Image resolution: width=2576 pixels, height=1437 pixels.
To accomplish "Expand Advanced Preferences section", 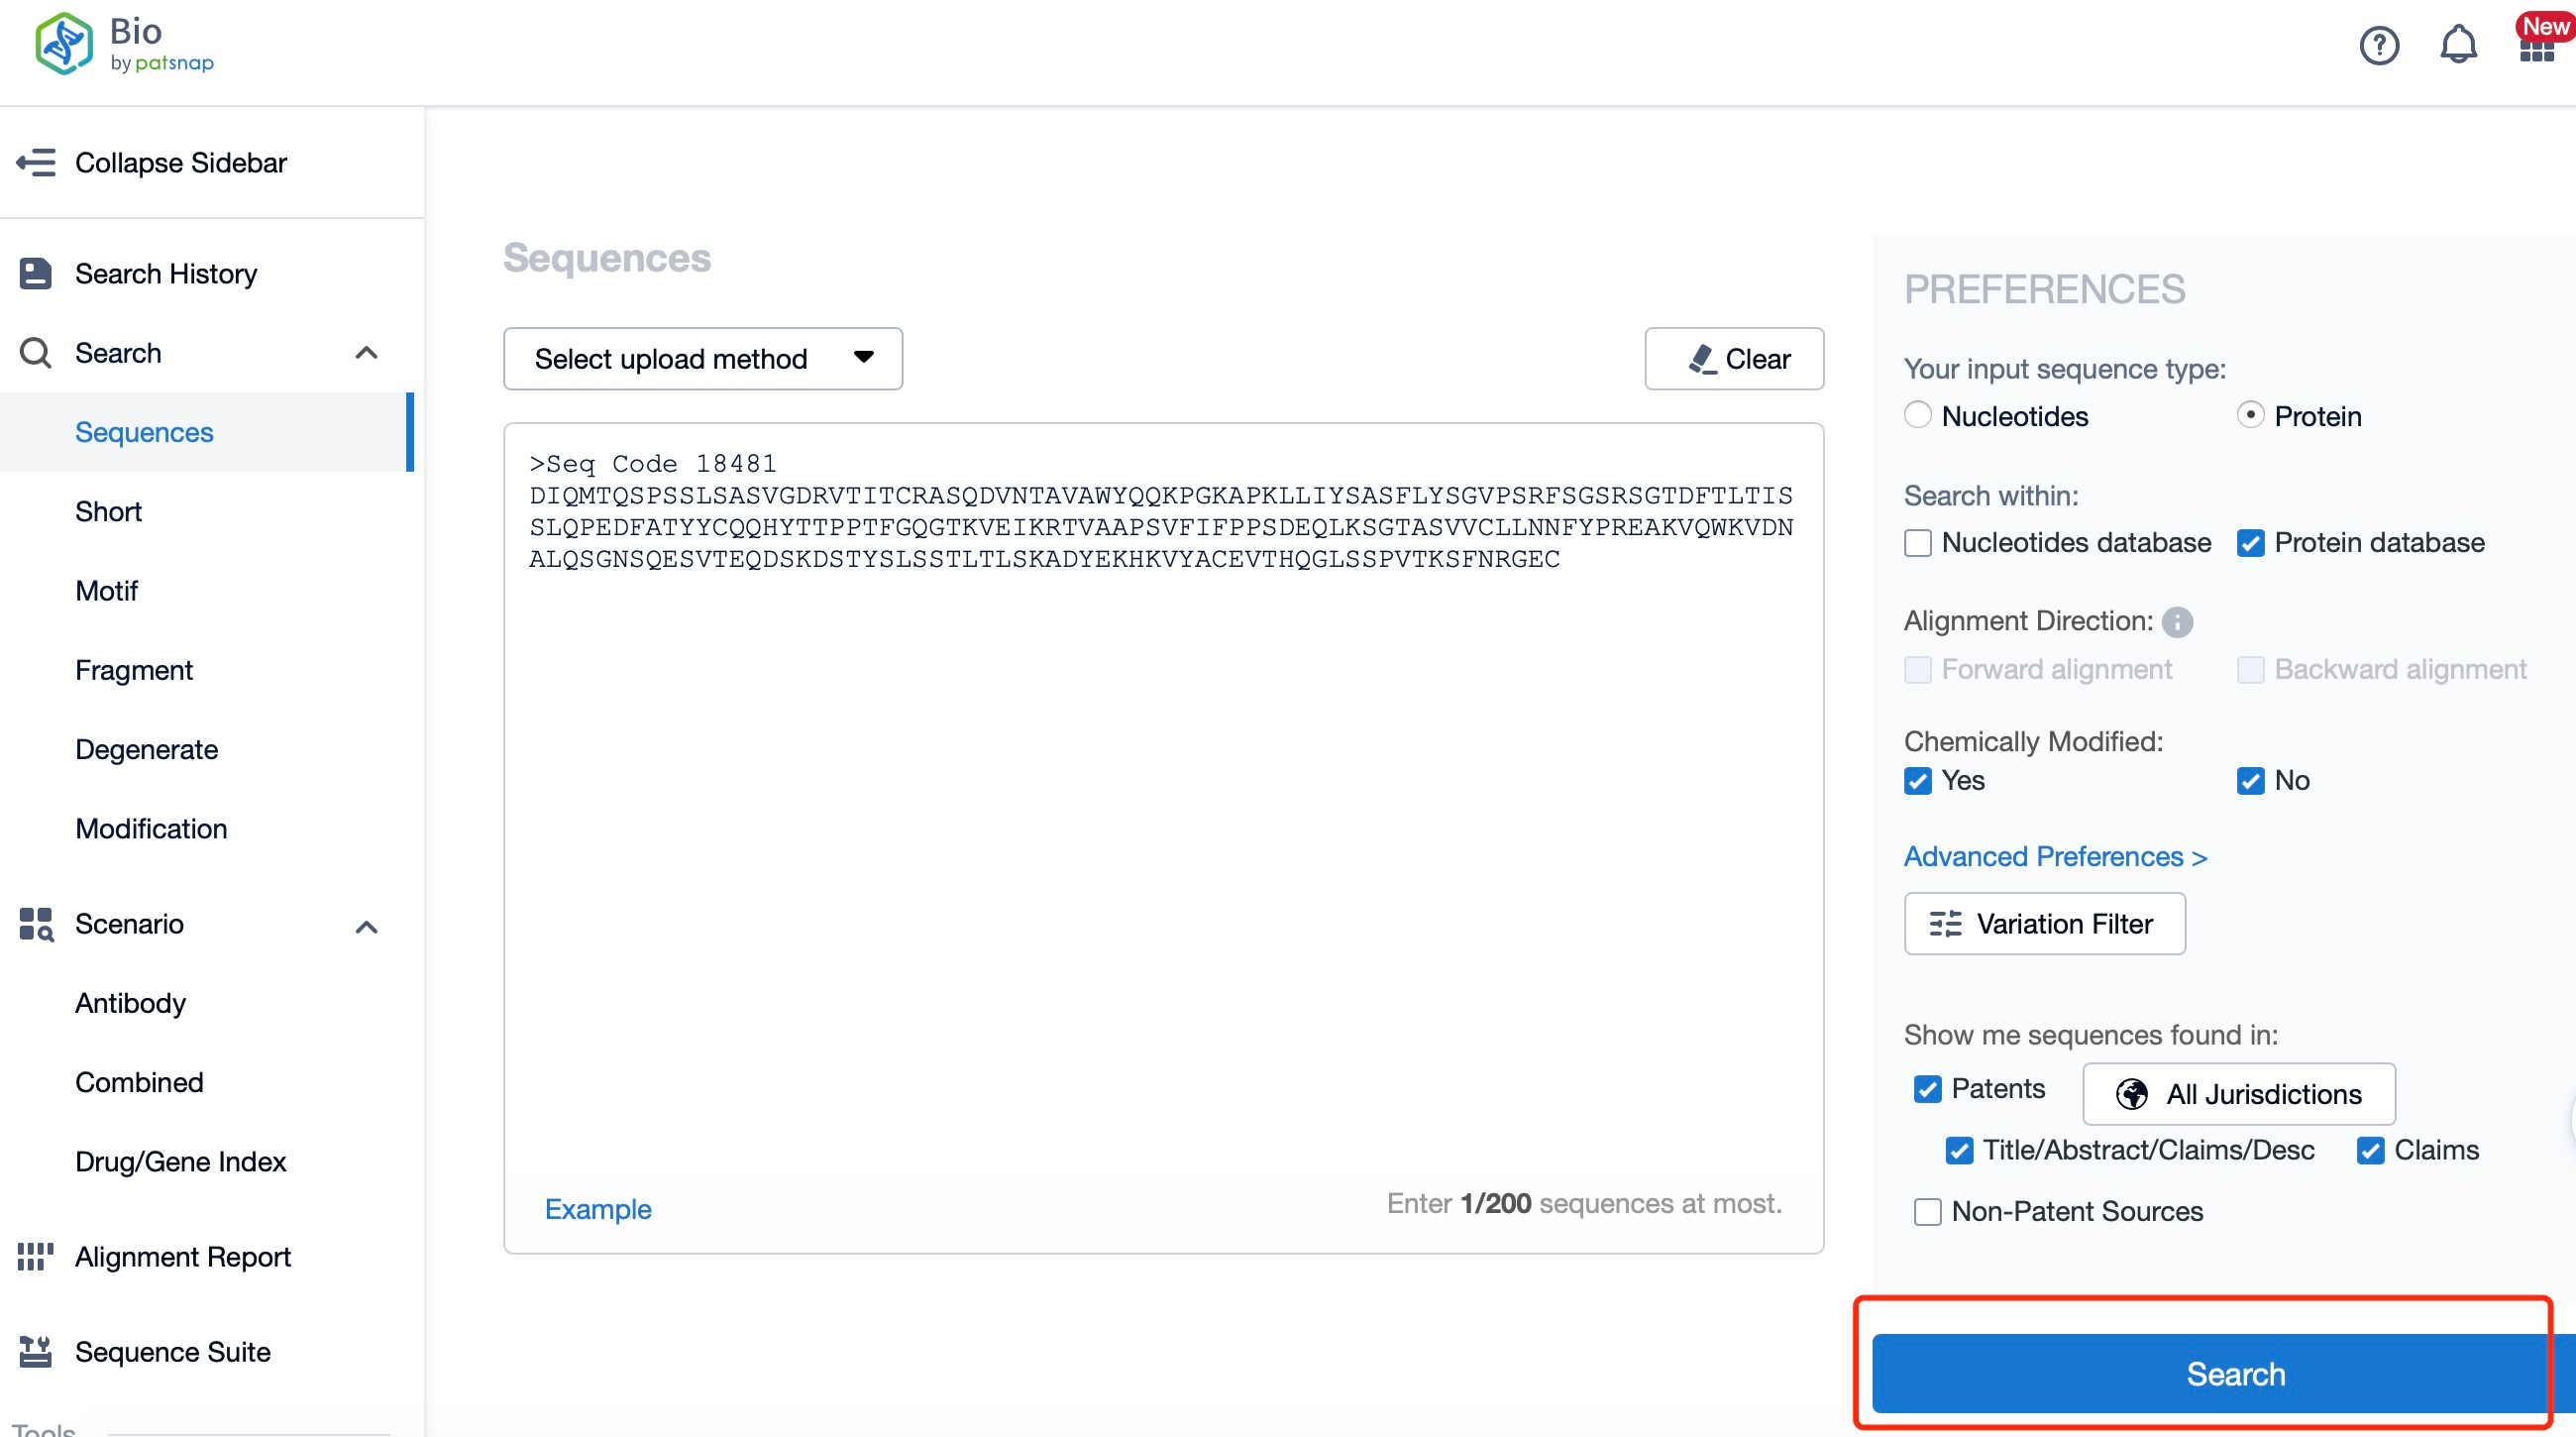I will [x=2056, y=856].
